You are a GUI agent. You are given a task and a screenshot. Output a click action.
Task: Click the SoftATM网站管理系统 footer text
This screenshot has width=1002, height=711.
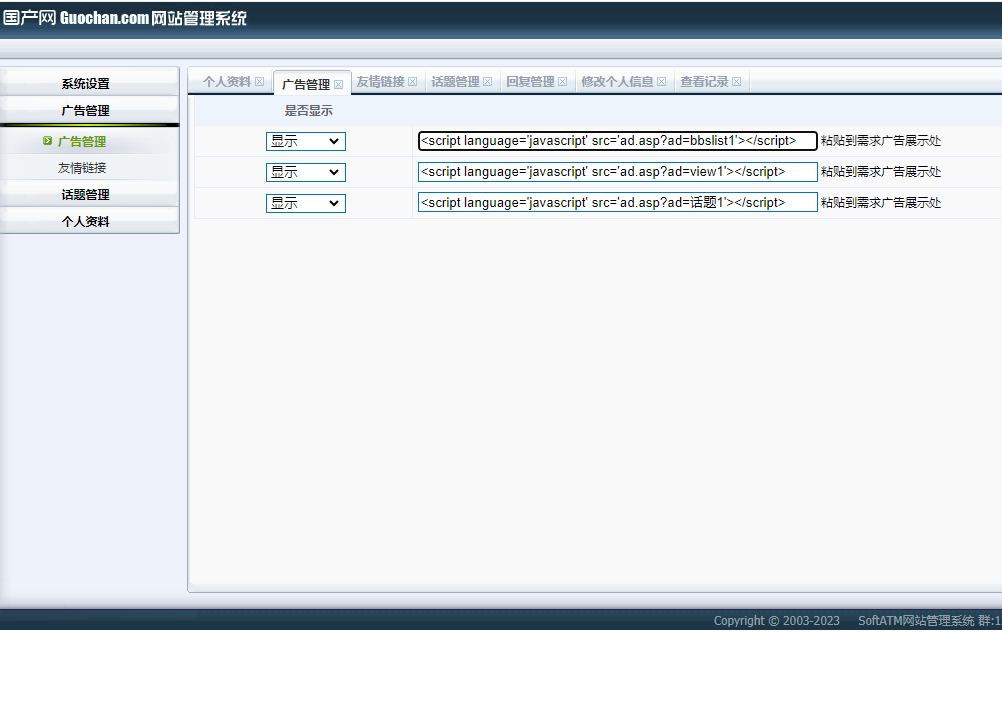coord(916,620)
